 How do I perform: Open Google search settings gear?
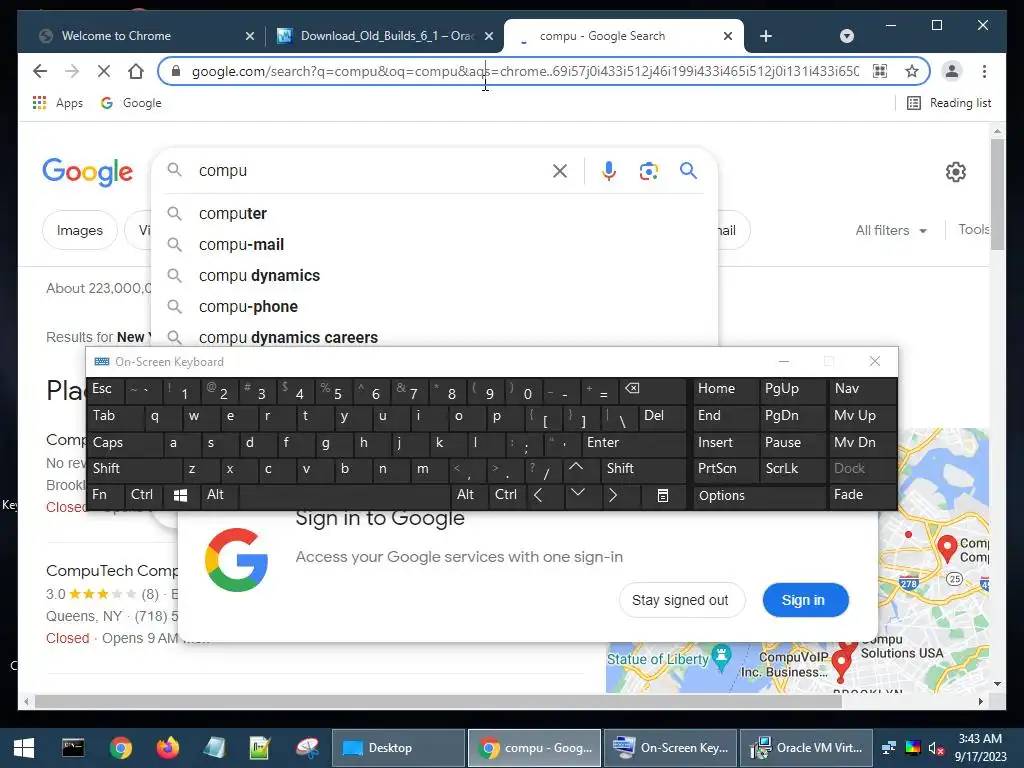click(955, 172)
